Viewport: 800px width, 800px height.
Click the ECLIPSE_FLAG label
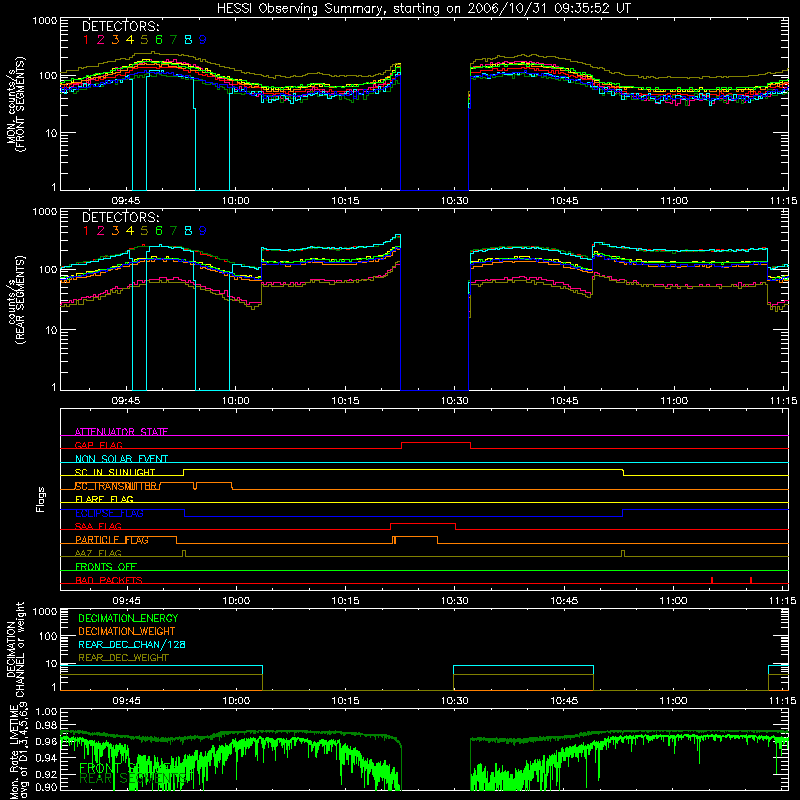pyautogui.click(x=109, y=513)
